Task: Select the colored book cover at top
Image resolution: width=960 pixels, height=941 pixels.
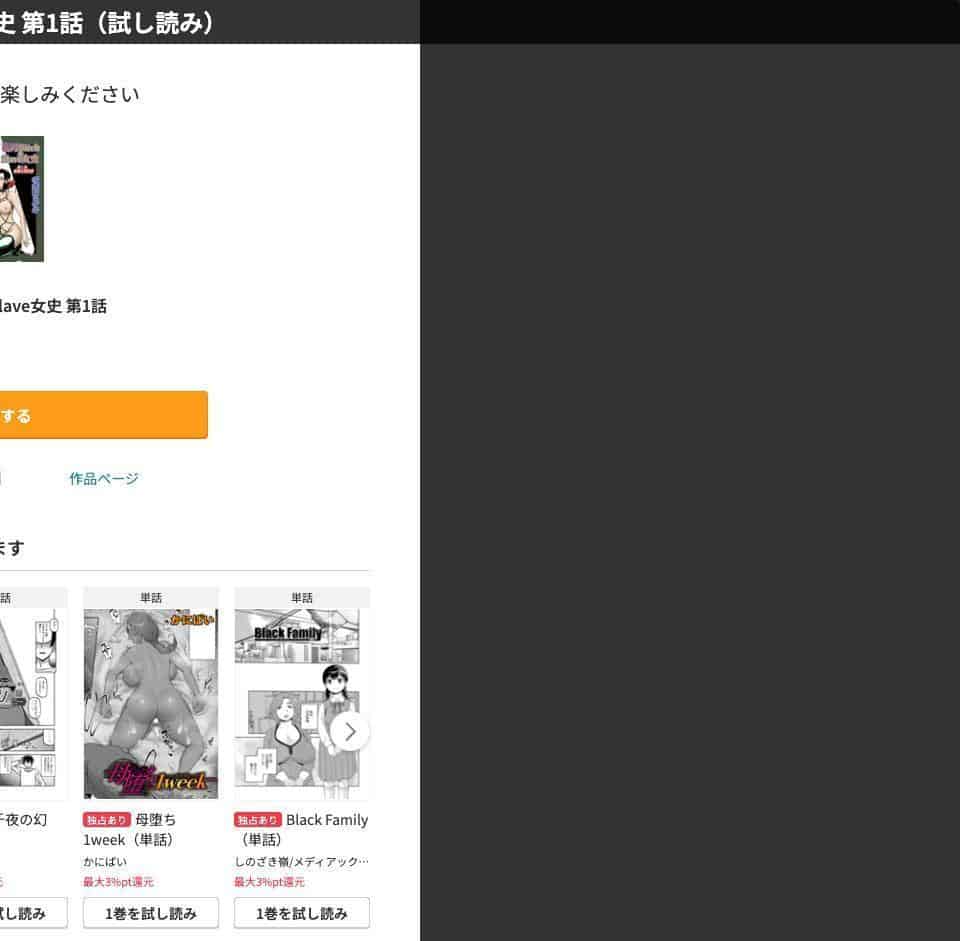Action: click(21, 199)
